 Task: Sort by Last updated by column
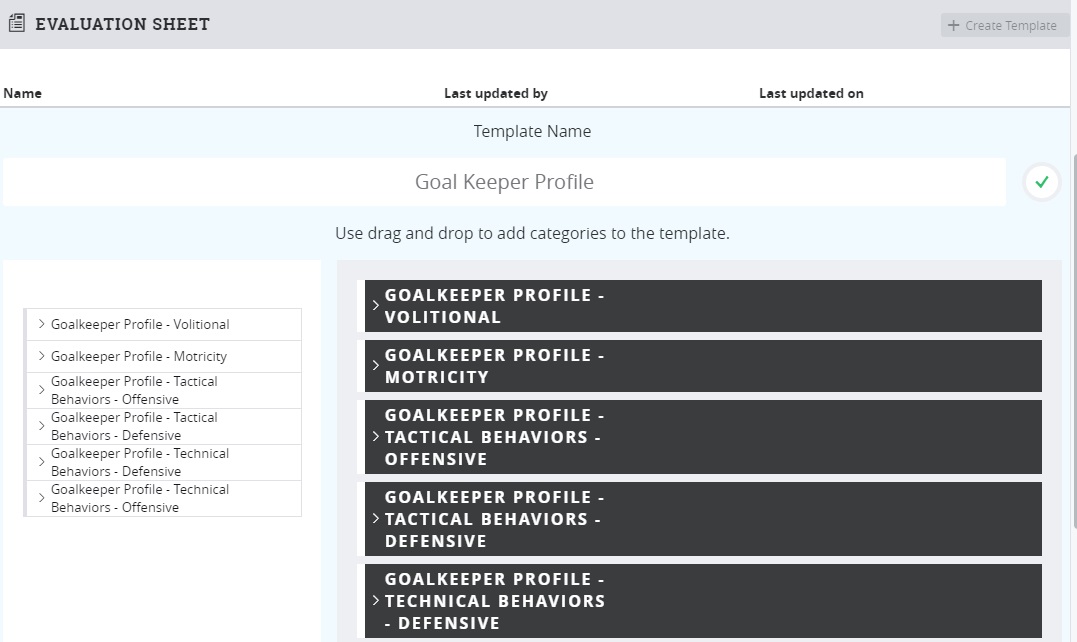pos(496,93)
